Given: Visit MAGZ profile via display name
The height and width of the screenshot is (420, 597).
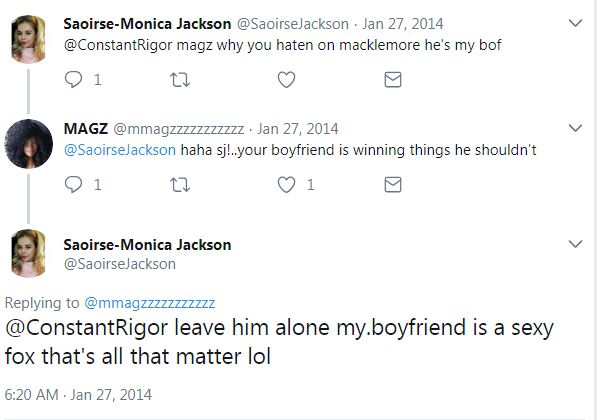Looking at the screenshot, I should tap(86, 129).
